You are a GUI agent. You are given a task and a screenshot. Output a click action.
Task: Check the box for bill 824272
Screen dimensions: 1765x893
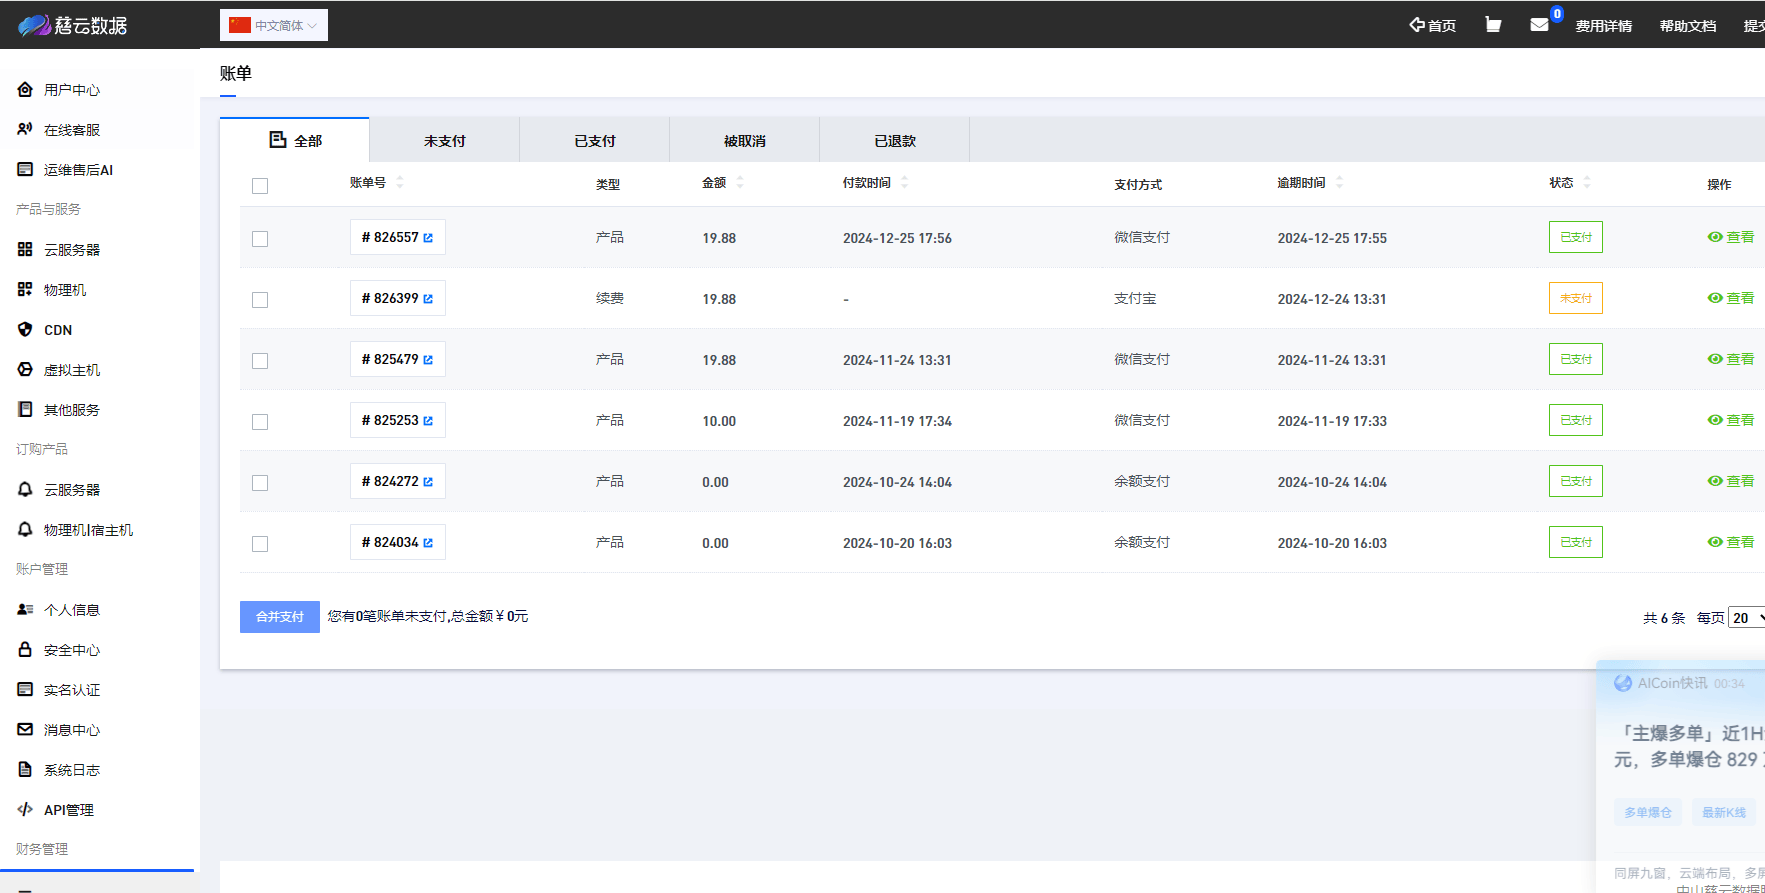[260, 483]
